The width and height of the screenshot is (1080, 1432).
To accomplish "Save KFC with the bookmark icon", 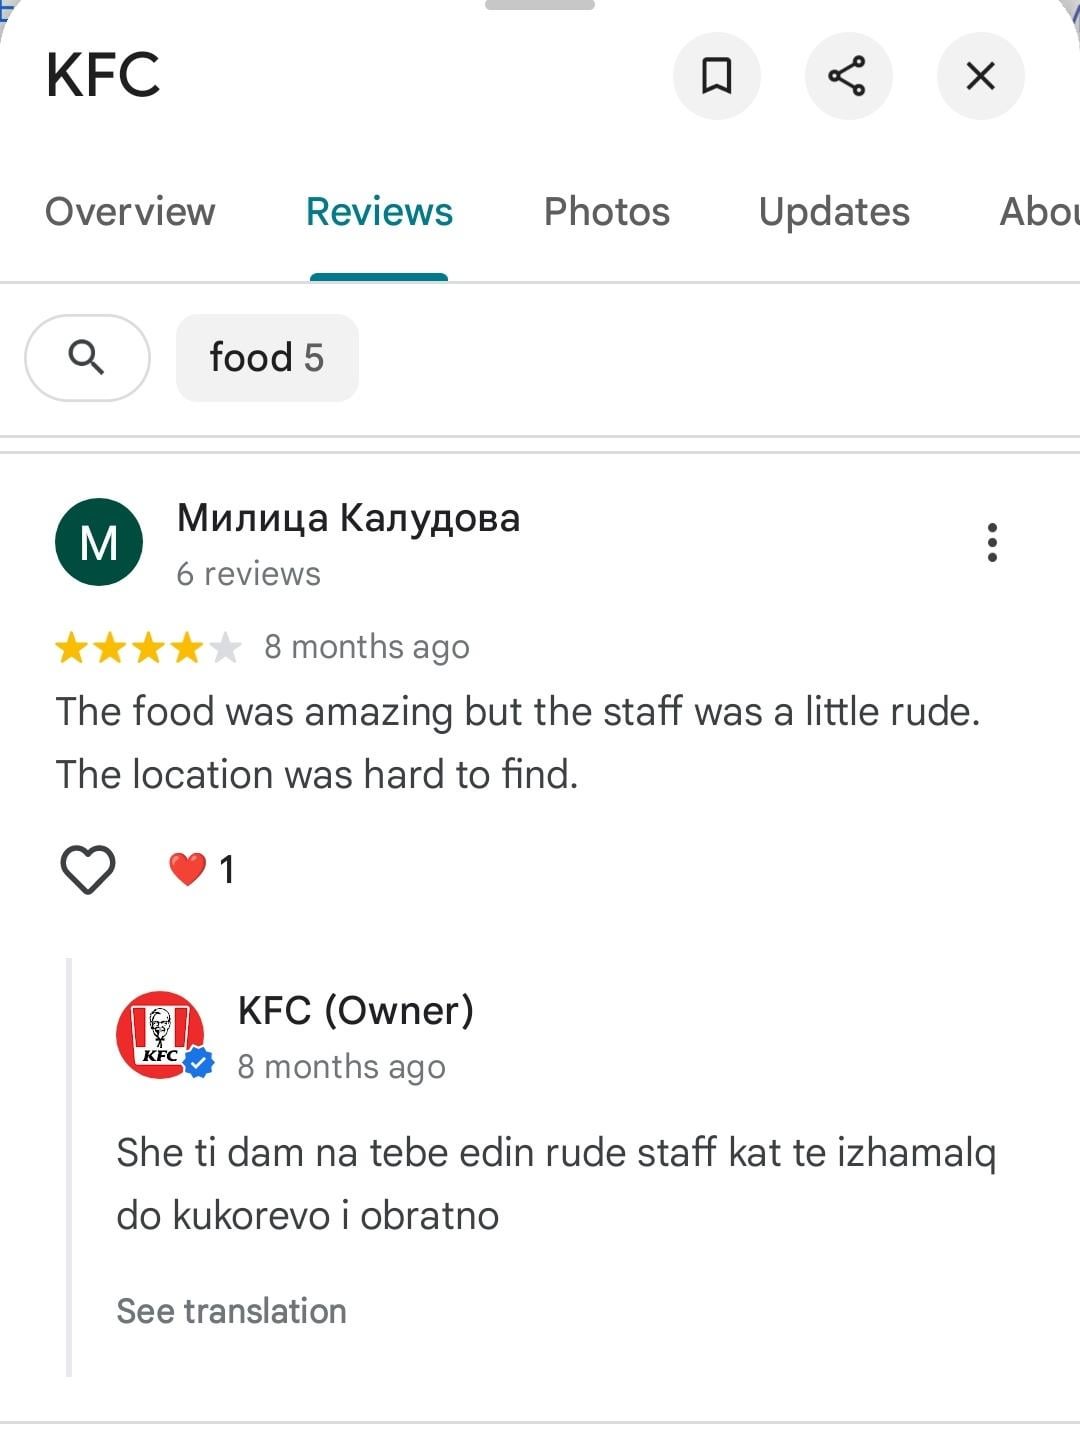I will [x=716, y=76].
